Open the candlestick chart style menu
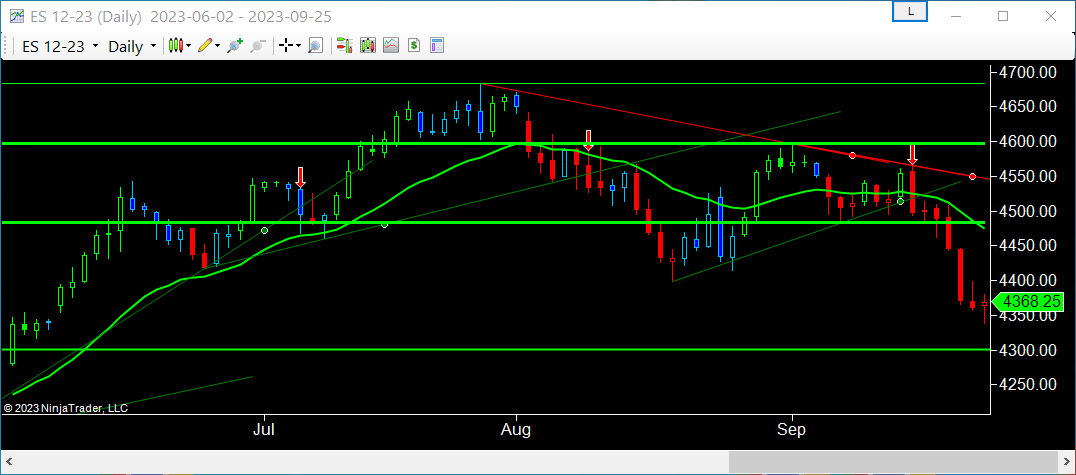 [179, 46]
